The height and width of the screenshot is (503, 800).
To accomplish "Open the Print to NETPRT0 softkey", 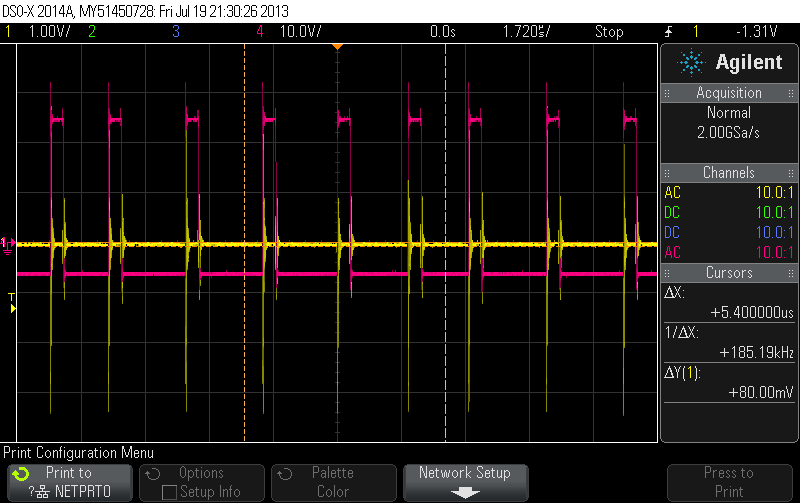I will pyautogui.click(x=70, y=483).
